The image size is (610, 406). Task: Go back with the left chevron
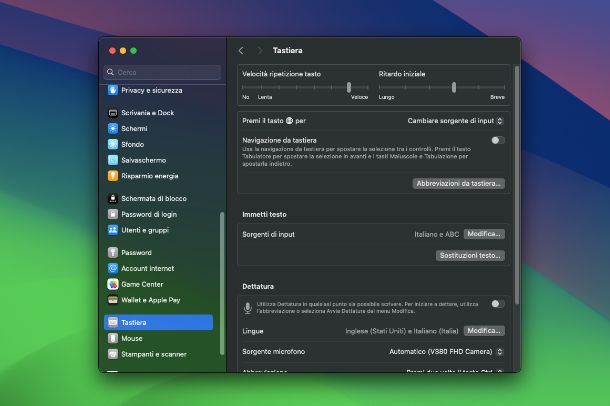[x=241, y=51]
